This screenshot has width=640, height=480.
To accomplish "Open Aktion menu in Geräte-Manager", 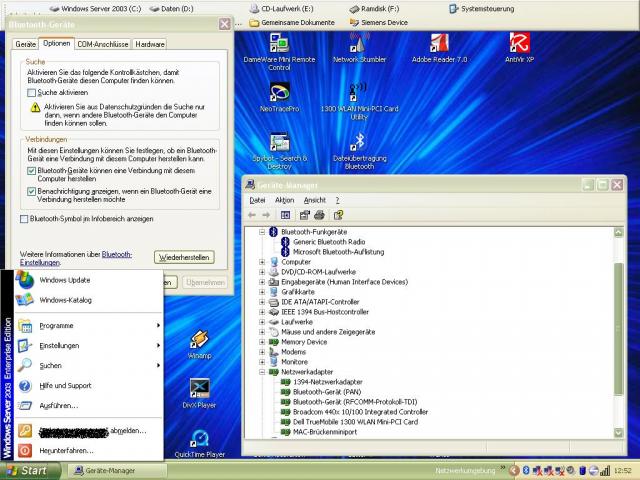I will pyautogui.click(x=284, y=200).
